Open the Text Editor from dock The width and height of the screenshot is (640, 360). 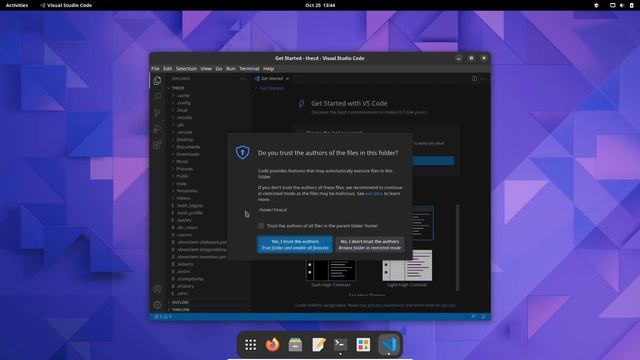318,344
